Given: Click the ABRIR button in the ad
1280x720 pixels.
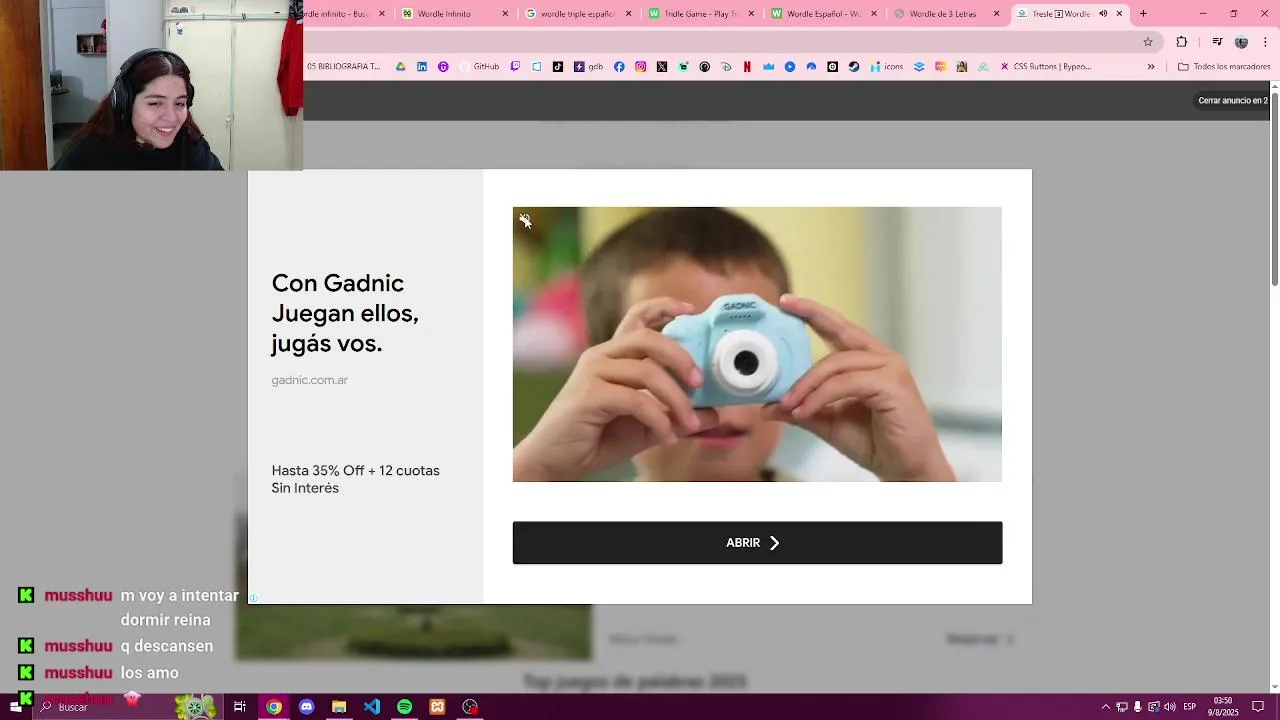Looking at the screenshot, I should [x=757, y=542].
